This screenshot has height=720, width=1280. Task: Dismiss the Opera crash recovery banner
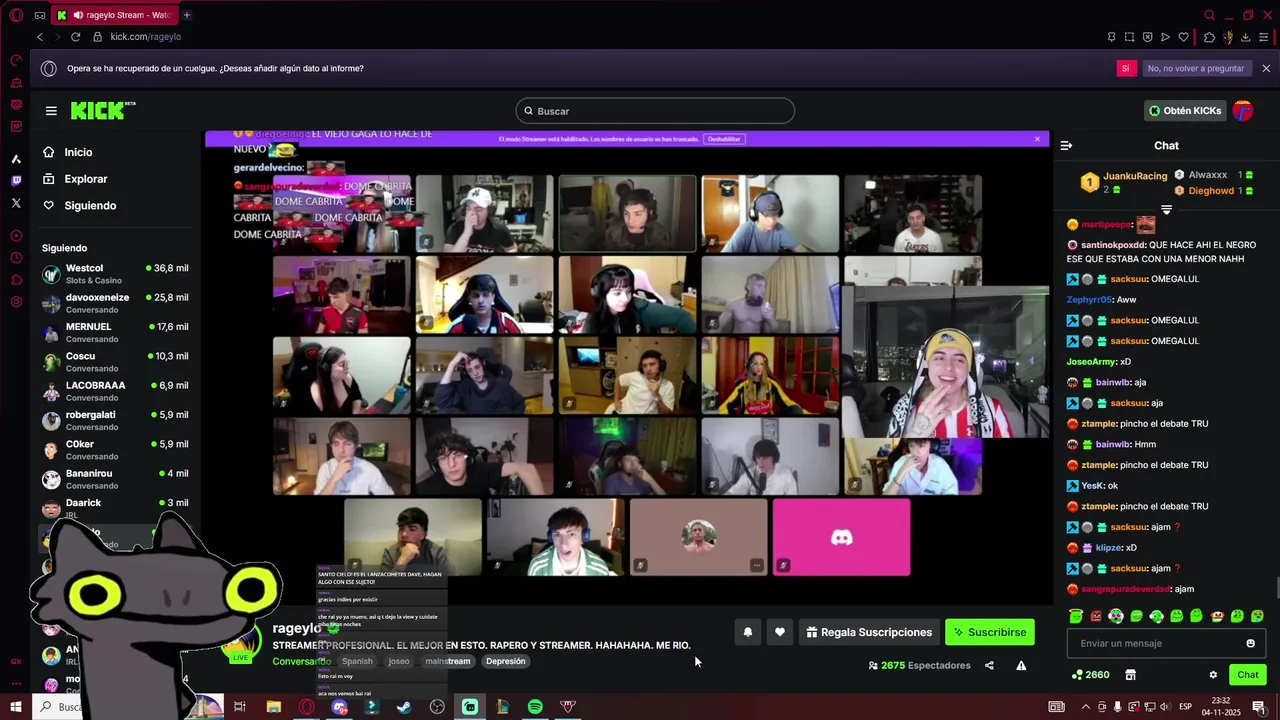point(1266,68)
